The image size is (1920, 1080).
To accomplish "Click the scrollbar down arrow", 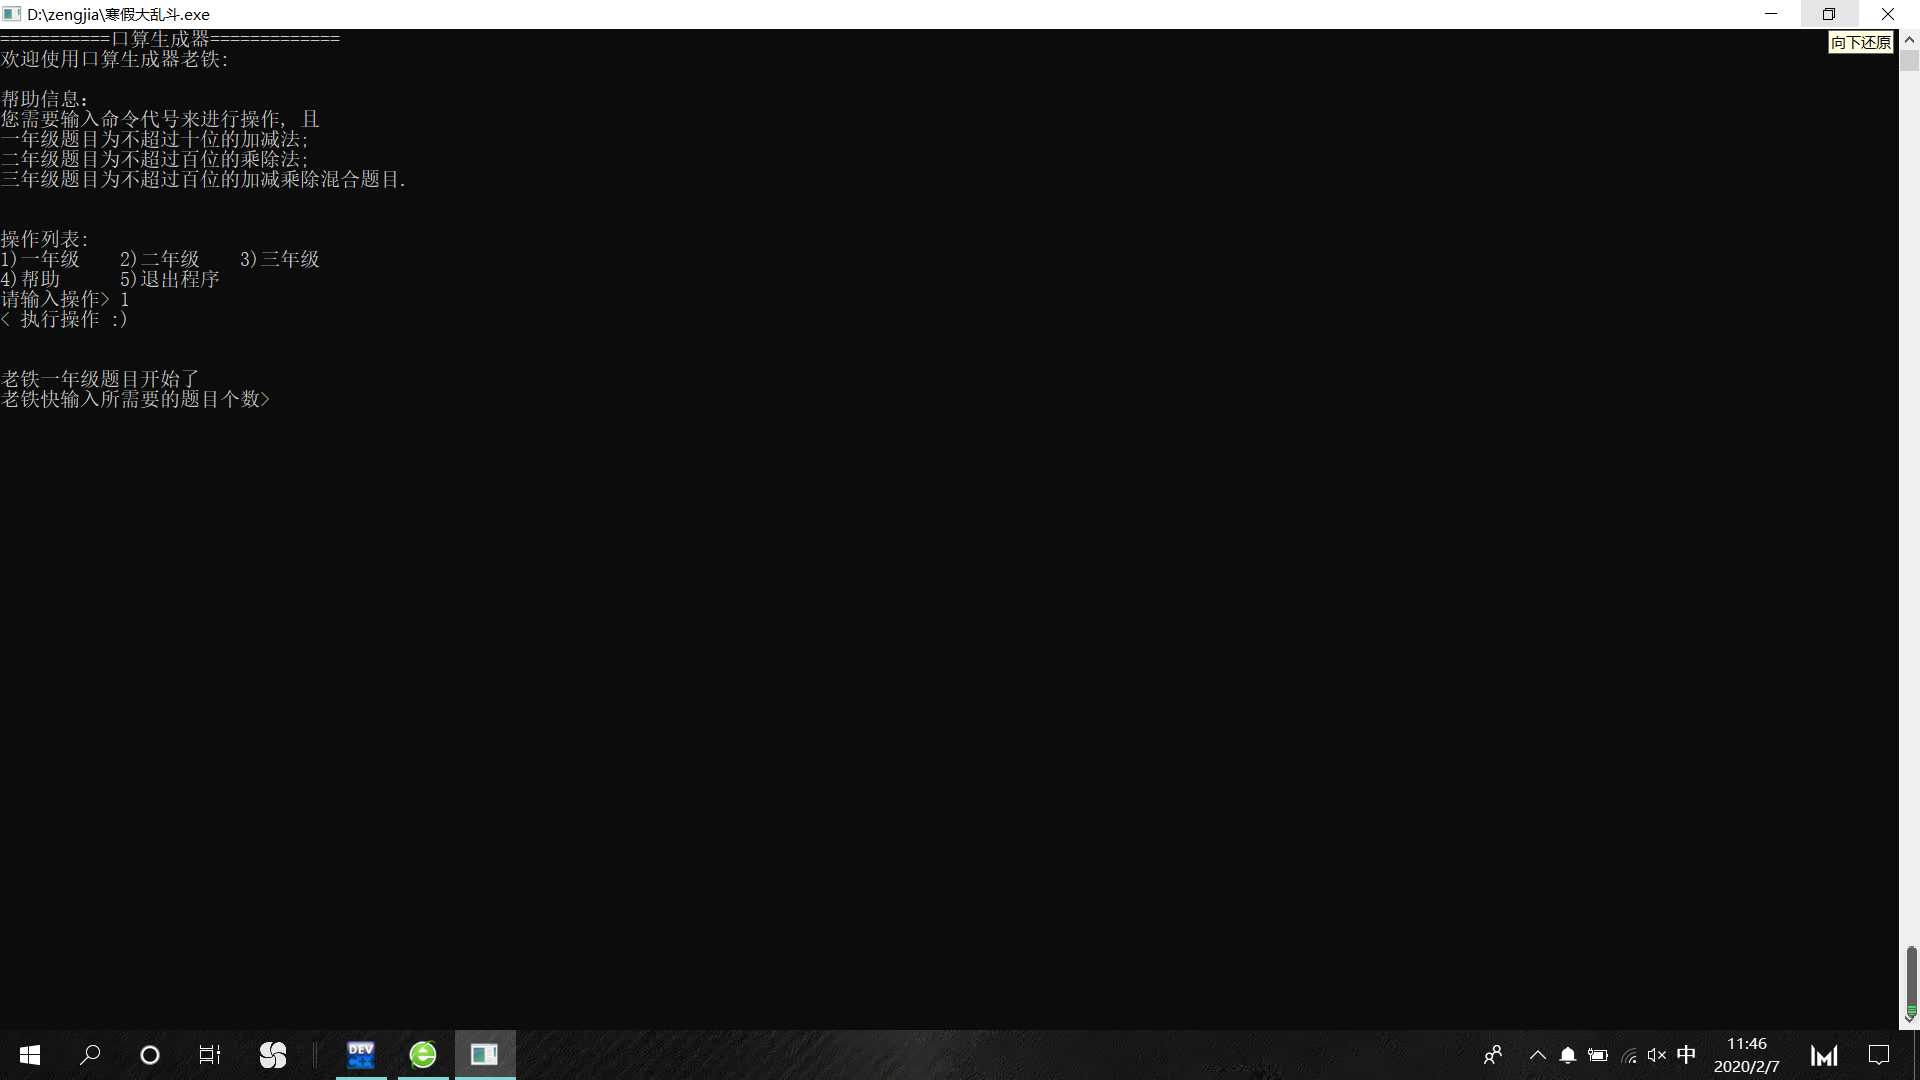I will 1909,1020.
